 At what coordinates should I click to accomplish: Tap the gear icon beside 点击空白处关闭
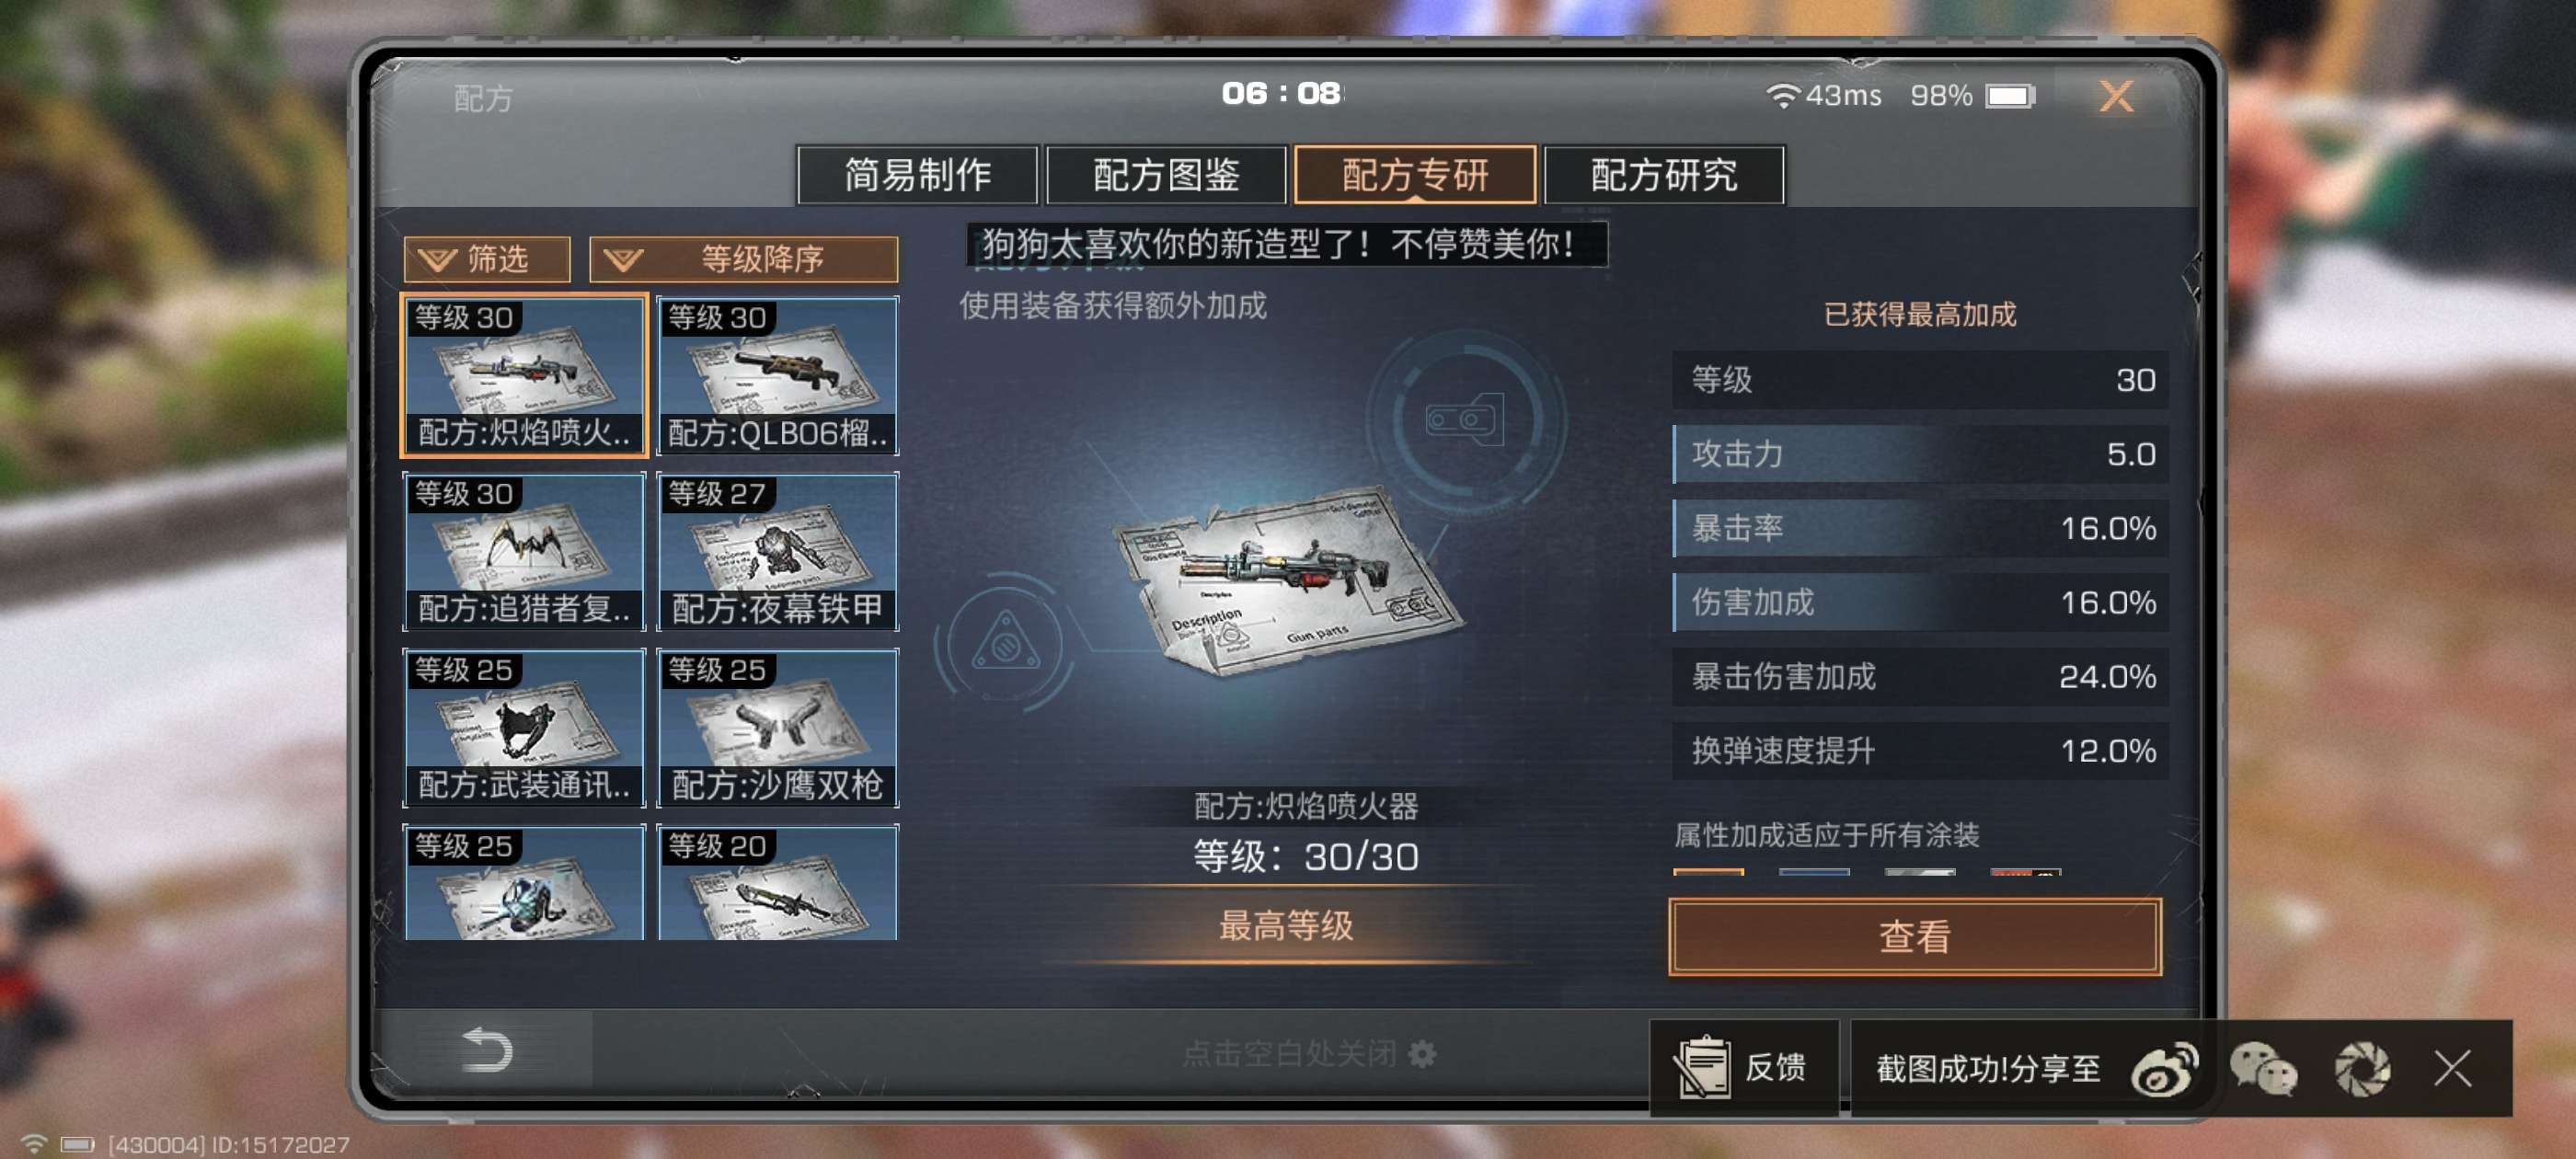1422,1053
